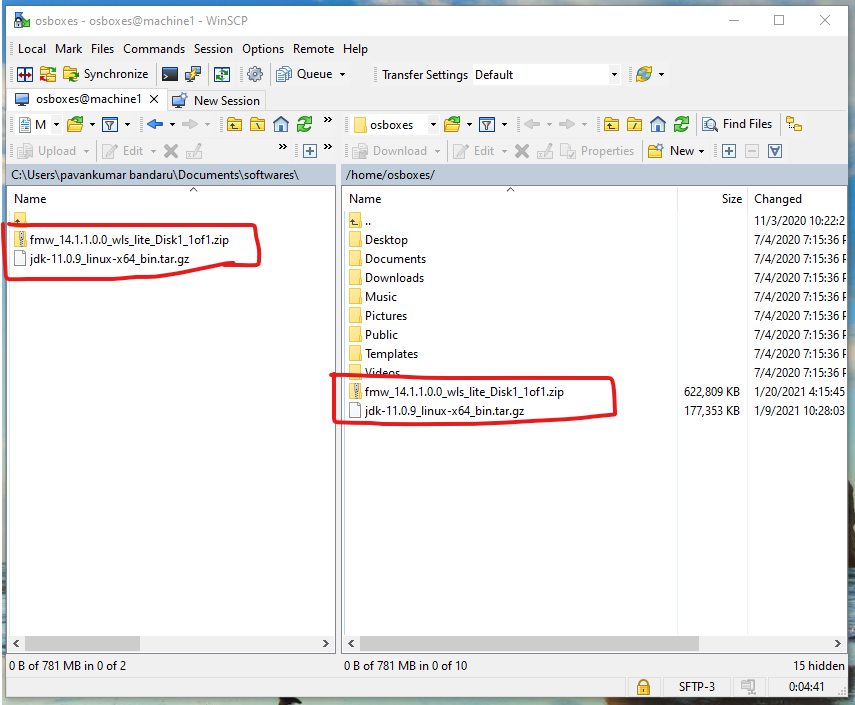The height and width of the screenshot is (705, 855).
Task: Open the Help menu
Action: (355, 49)
